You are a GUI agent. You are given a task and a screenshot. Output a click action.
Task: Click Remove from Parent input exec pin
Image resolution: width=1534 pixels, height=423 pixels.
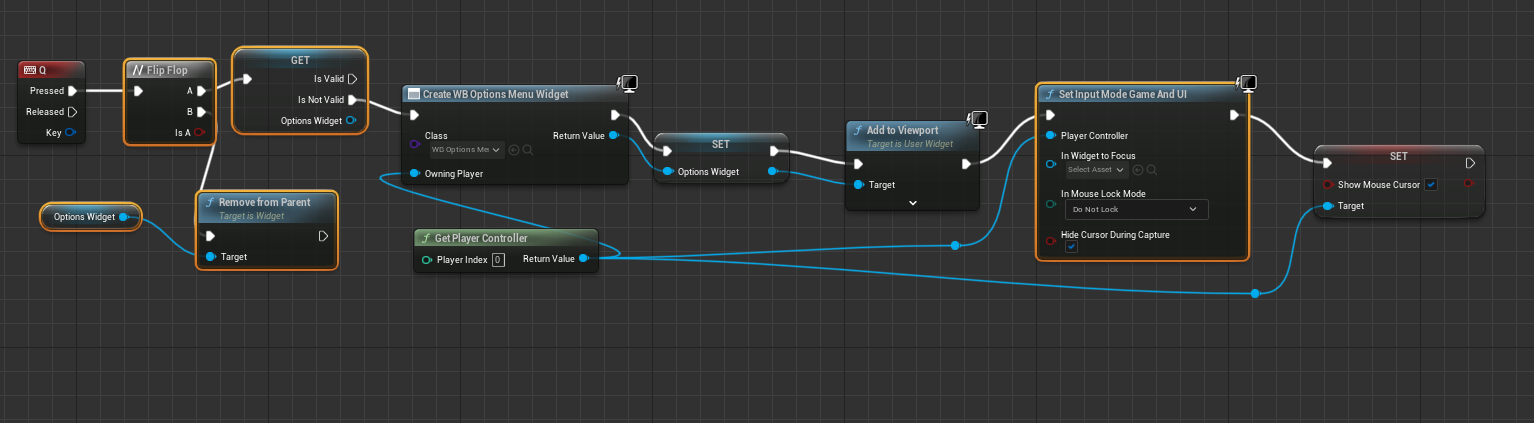coord(210,236)
